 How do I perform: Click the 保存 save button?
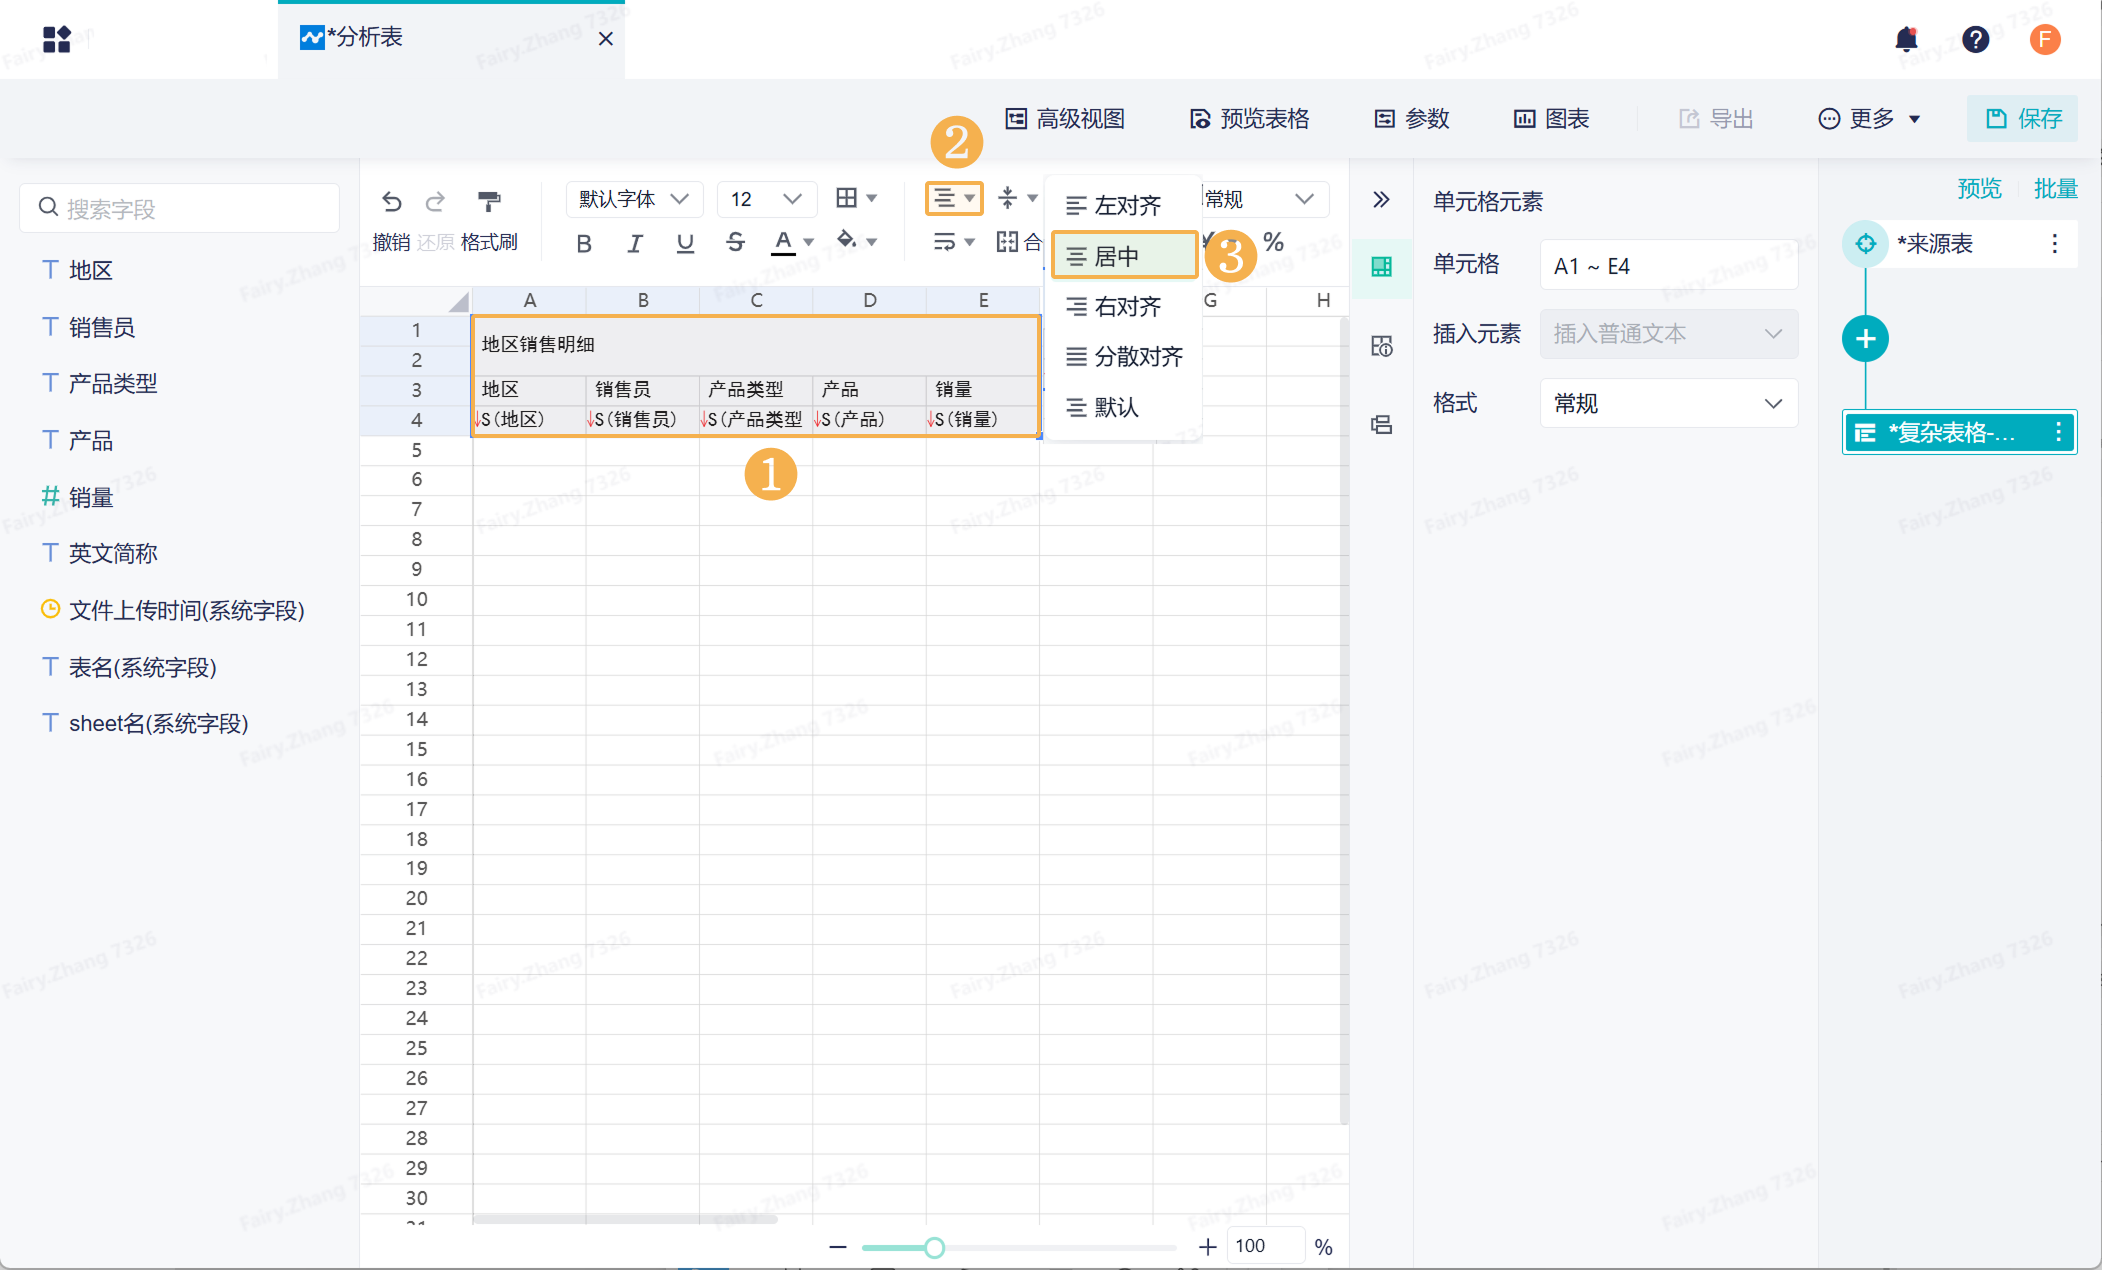2022,119
